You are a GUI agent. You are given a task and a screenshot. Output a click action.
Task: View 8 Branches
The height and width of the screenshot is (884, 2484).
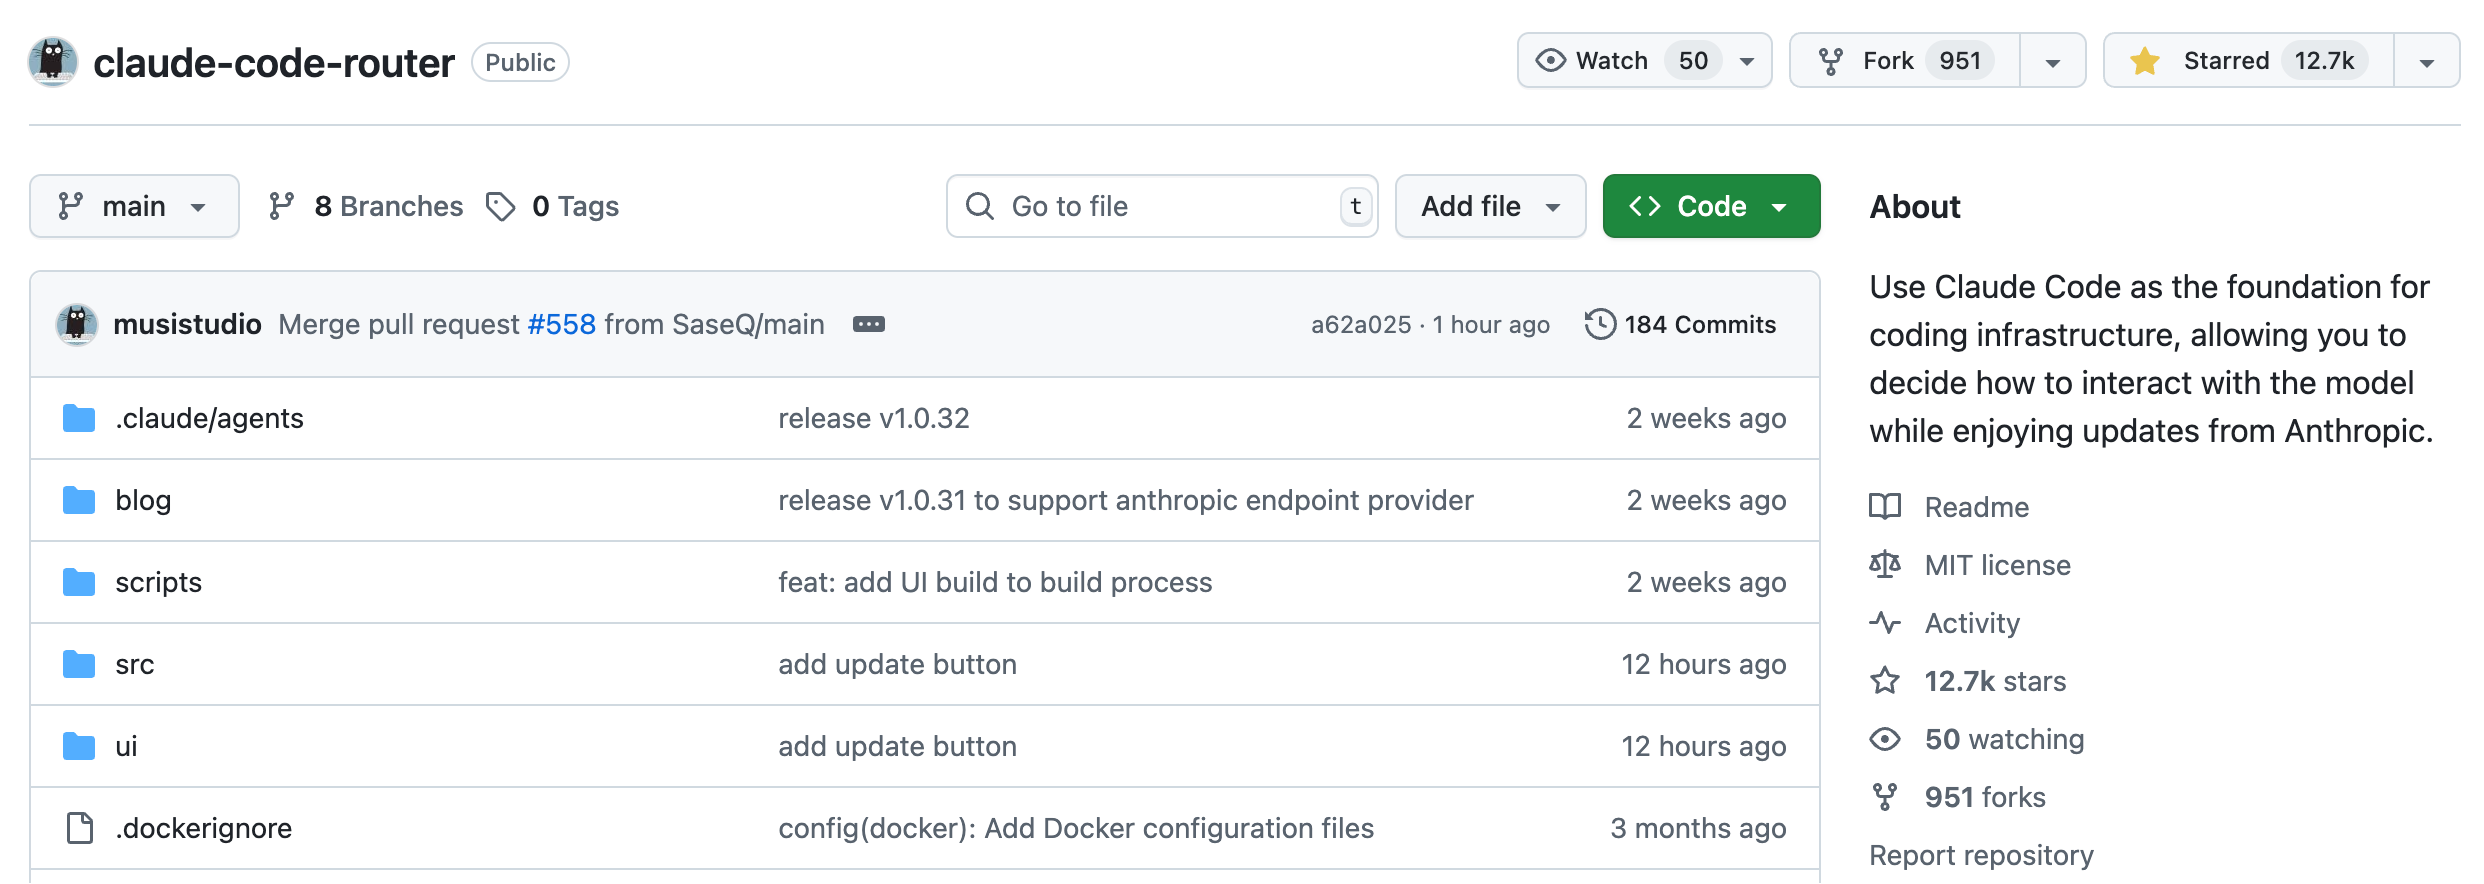pos(366,206)
